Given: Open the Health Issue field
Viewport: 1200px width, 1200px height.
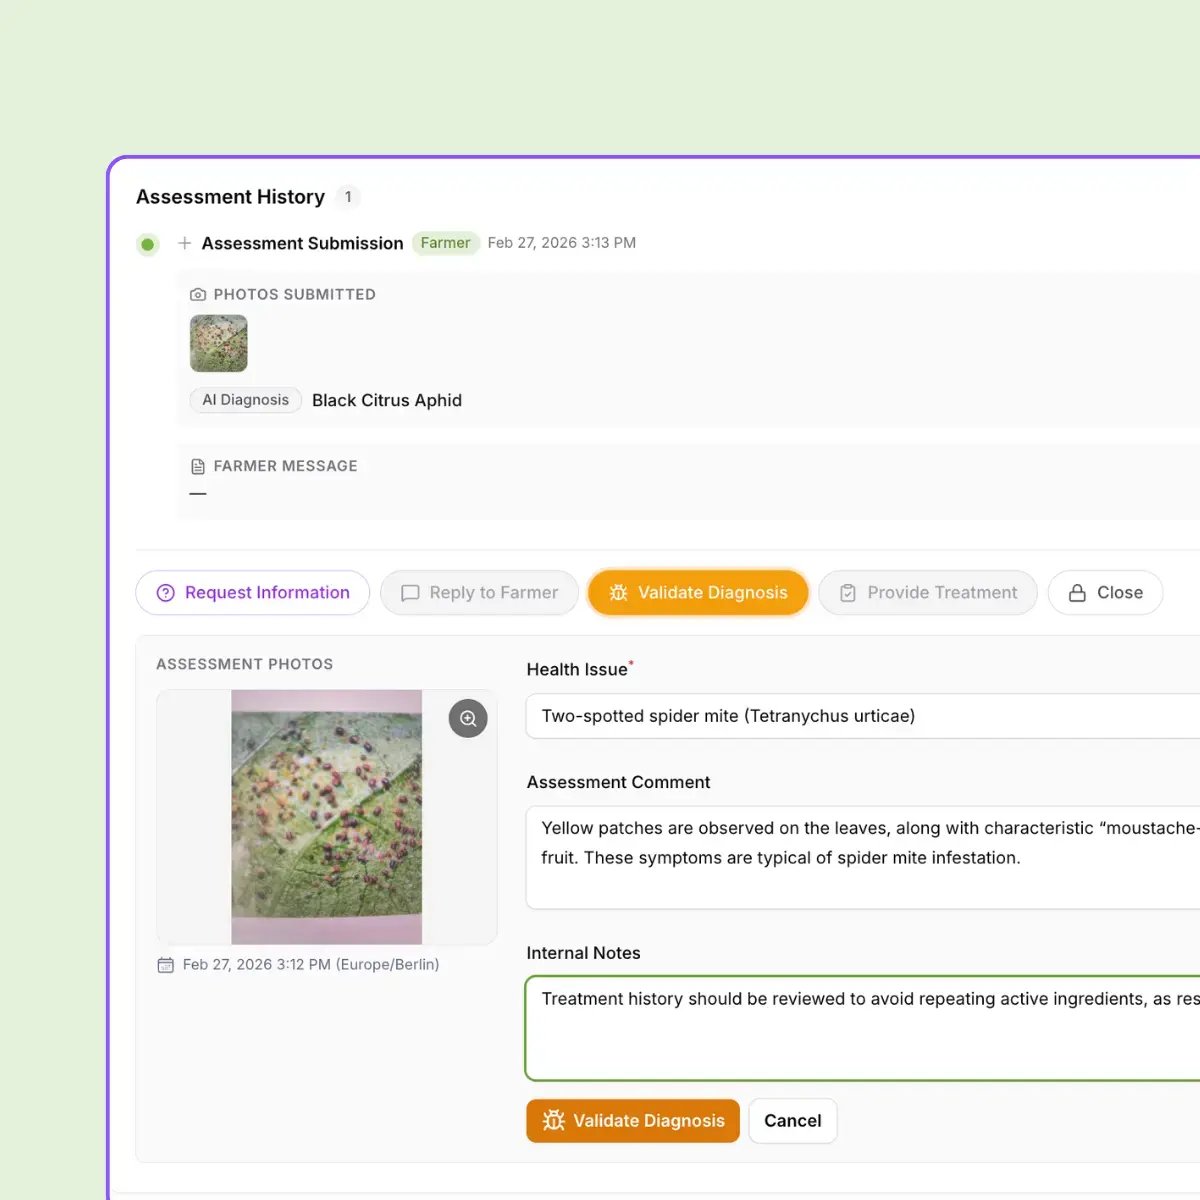Looking at the screenshot, I should point(860,716).
